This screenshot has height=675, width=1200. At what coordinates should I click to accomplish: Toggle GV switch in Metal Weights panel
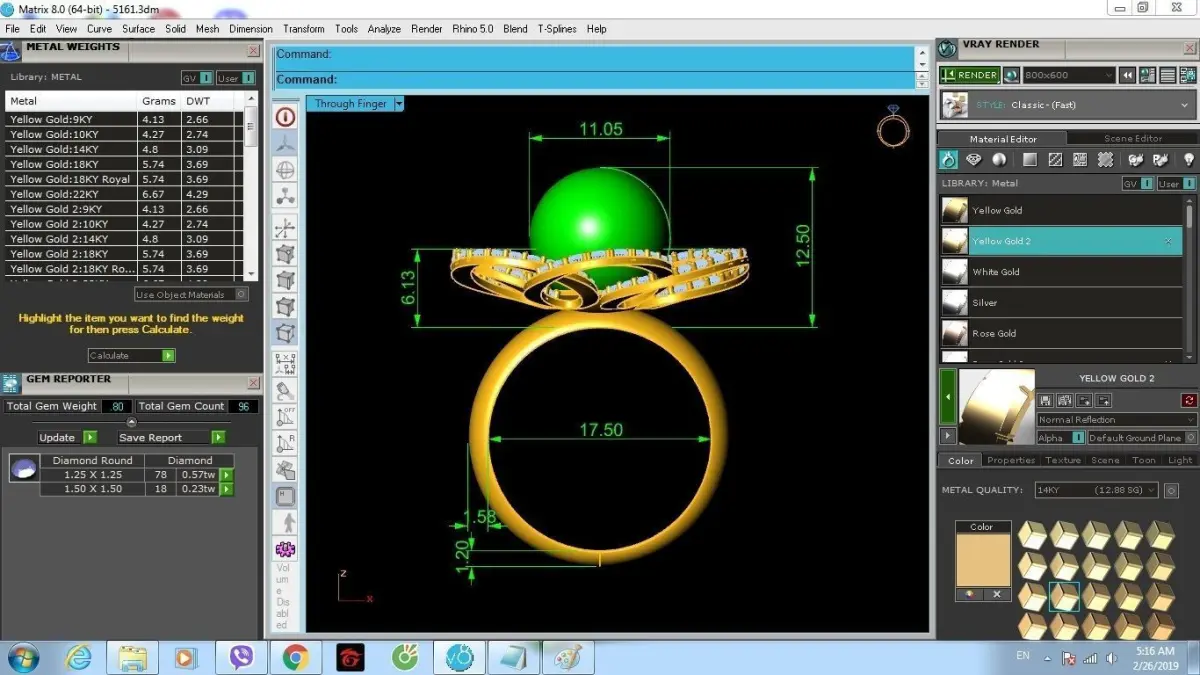pyautogui.click(x=197, y=78)
